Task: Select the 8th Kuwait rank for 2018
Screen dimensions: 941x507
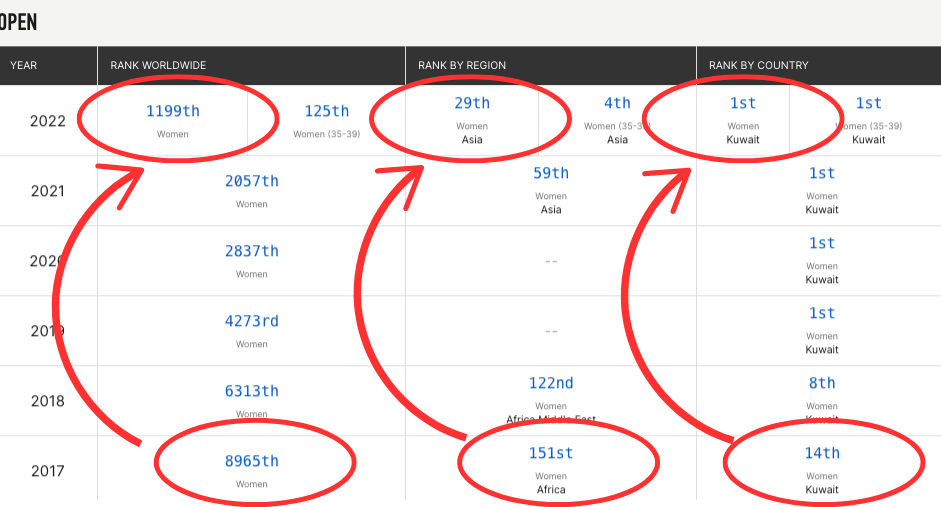Action: coord(822,383)
